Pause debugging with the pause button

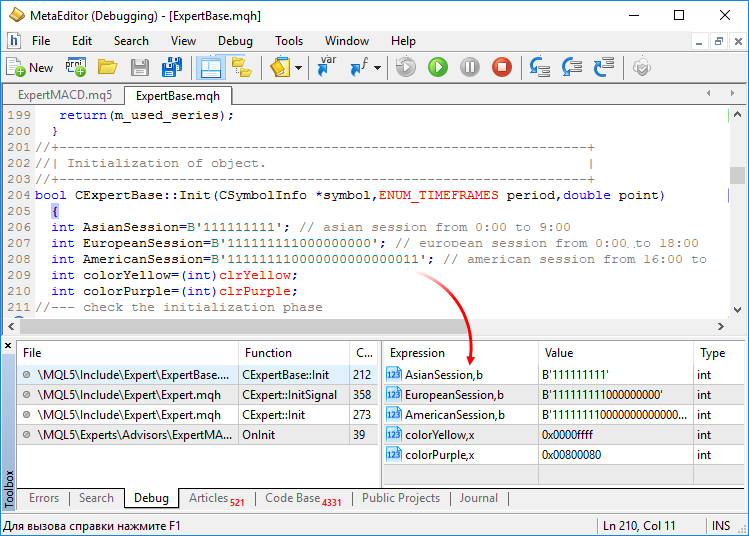[x=470, y=67]
